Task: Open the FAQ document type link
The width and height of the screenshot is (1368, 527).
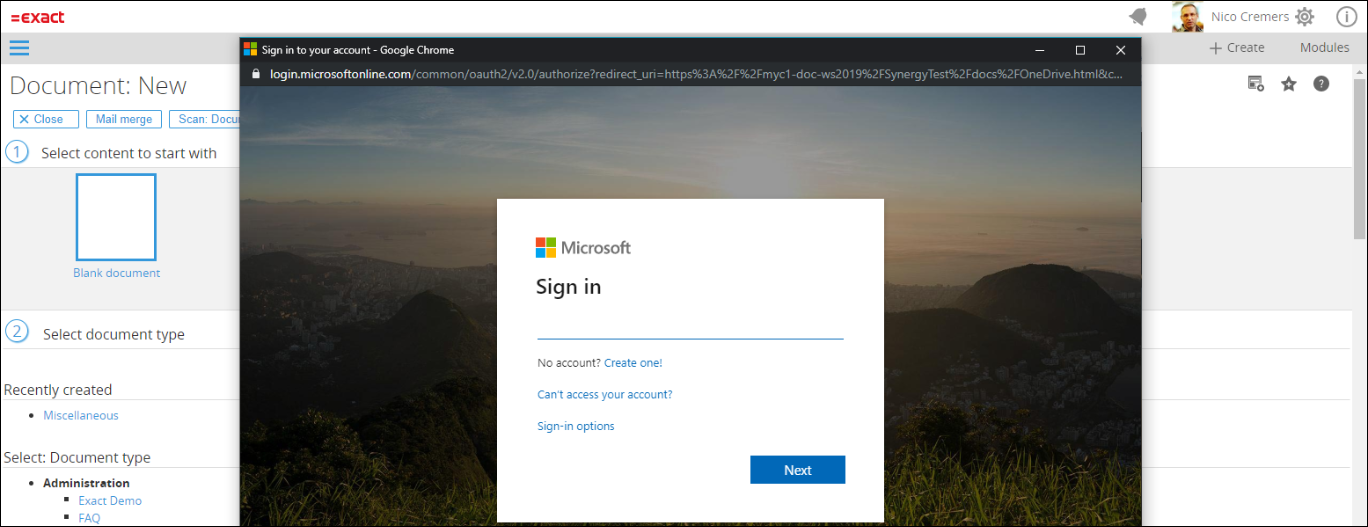Action: pyautogui.click(x=89, y=518)
